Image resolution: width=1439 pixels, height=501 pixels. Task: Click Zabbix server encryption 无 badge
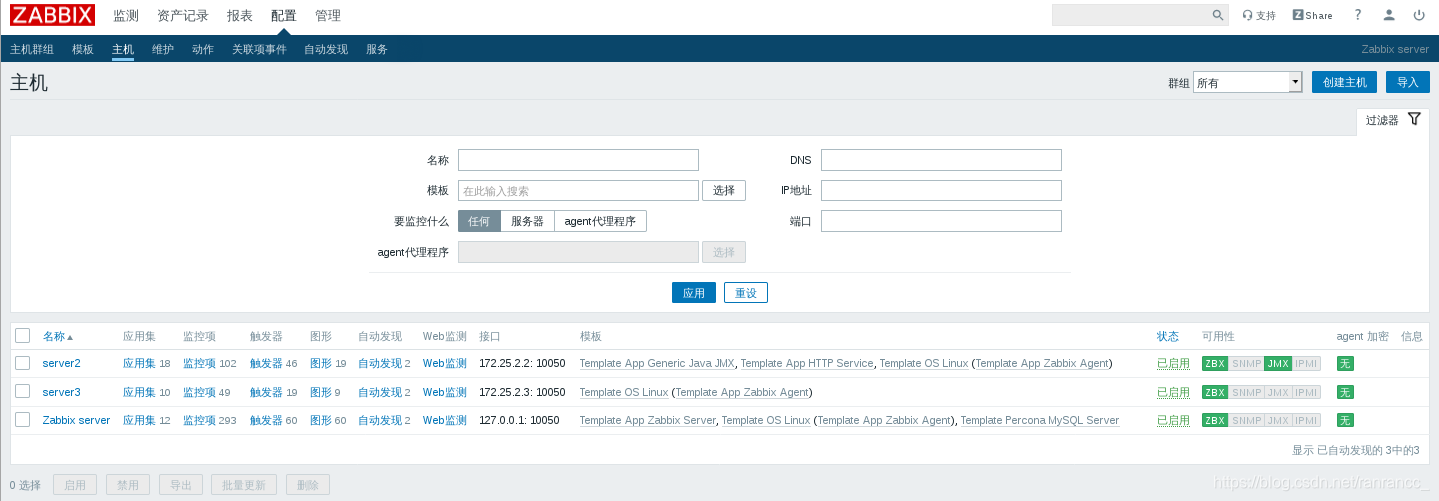(x=1345, y=421)
